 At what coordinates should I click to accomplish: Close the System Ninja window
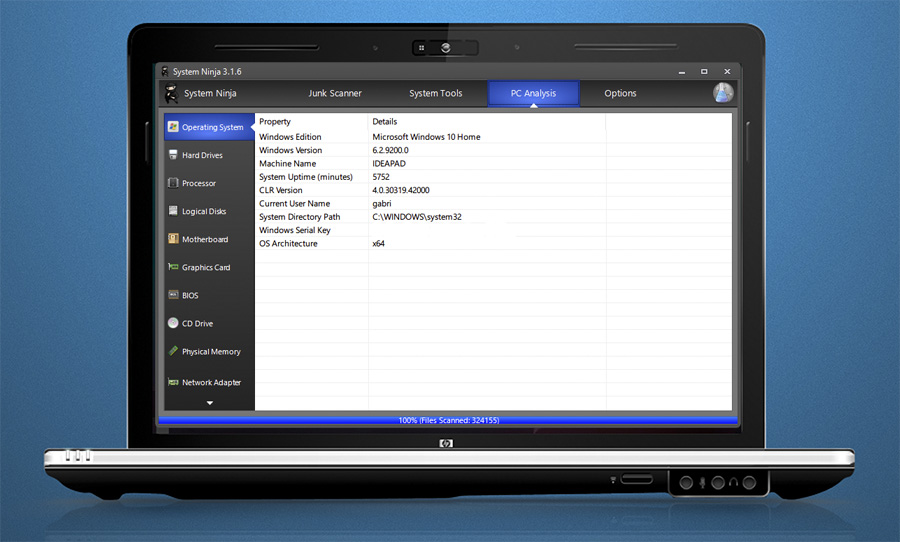pyautogui.click(x=727, y=72)
